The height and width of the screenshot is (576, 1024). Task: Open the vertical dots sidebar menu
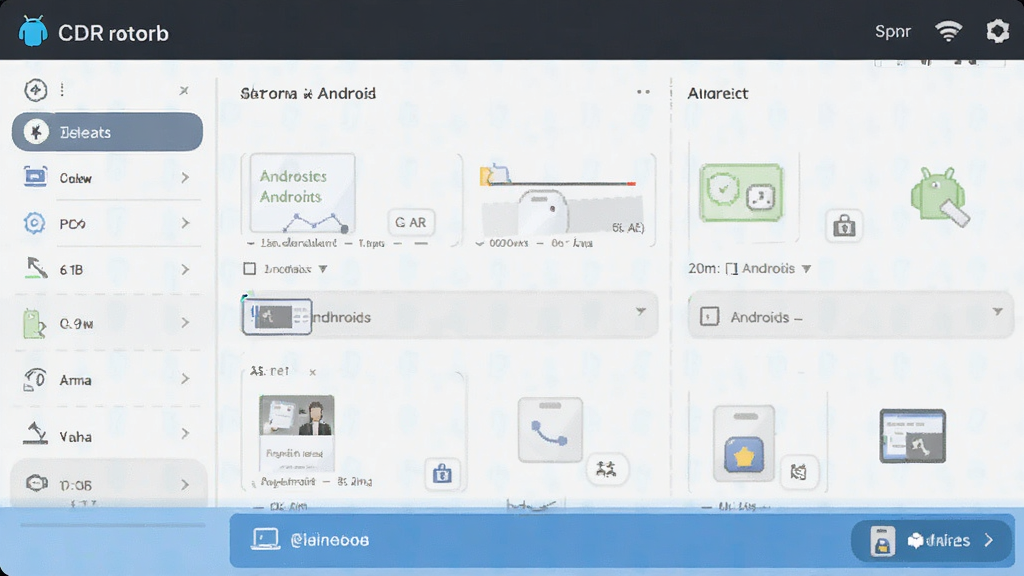pyautogui.click(x=62, y=89)
